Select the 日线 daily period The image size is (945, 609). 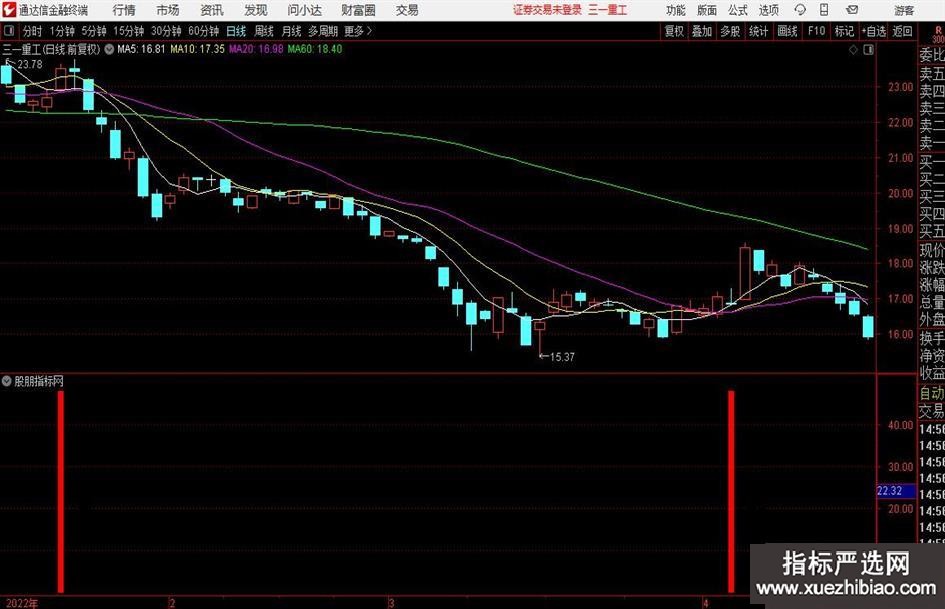[236, 31]
